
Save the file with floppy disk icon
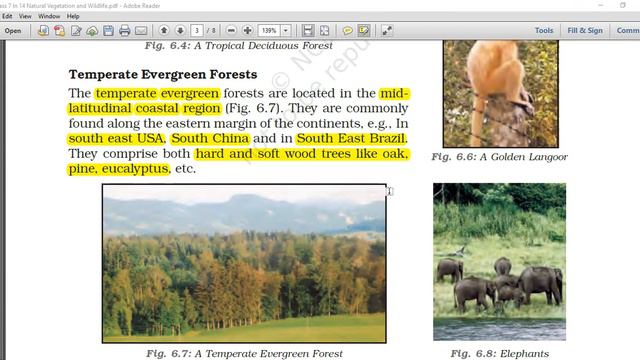coord(108,31)
